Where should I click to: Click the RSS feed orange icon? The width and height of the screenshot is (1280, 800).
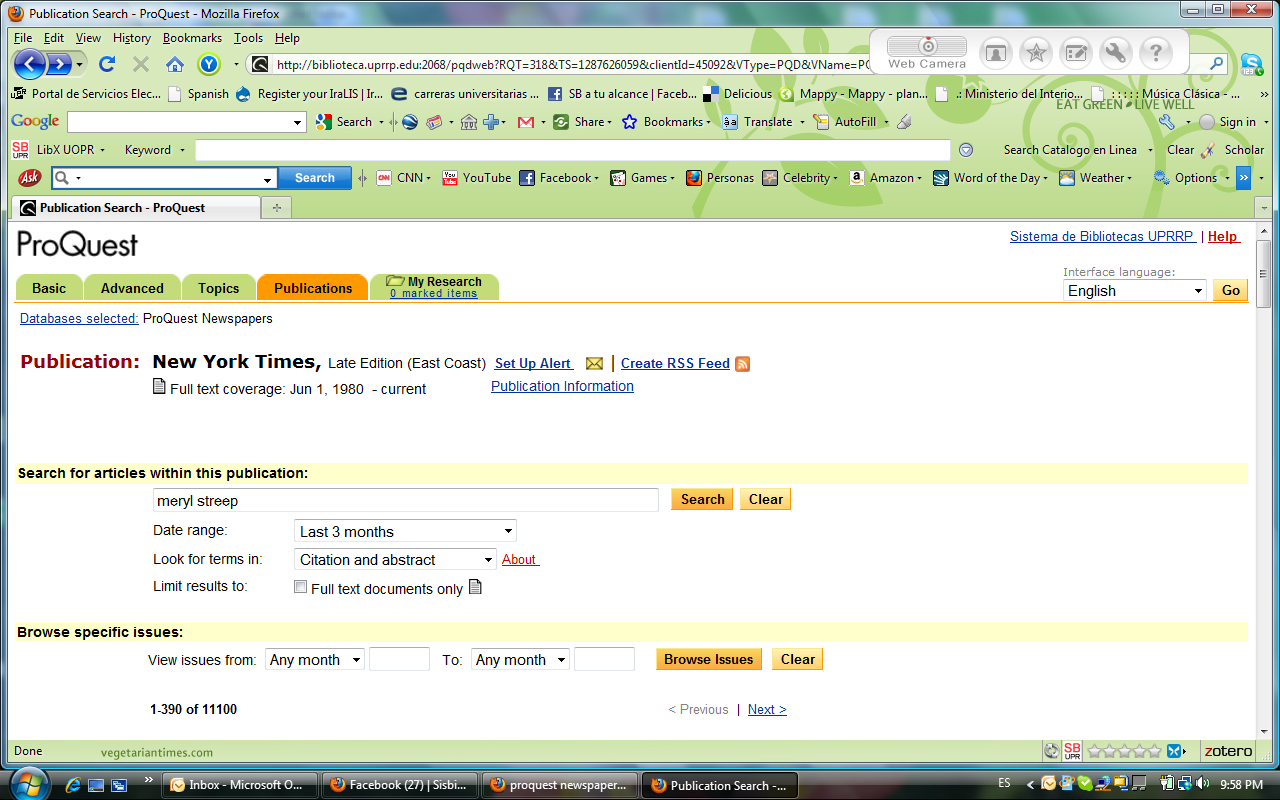[x=742, y=364]
